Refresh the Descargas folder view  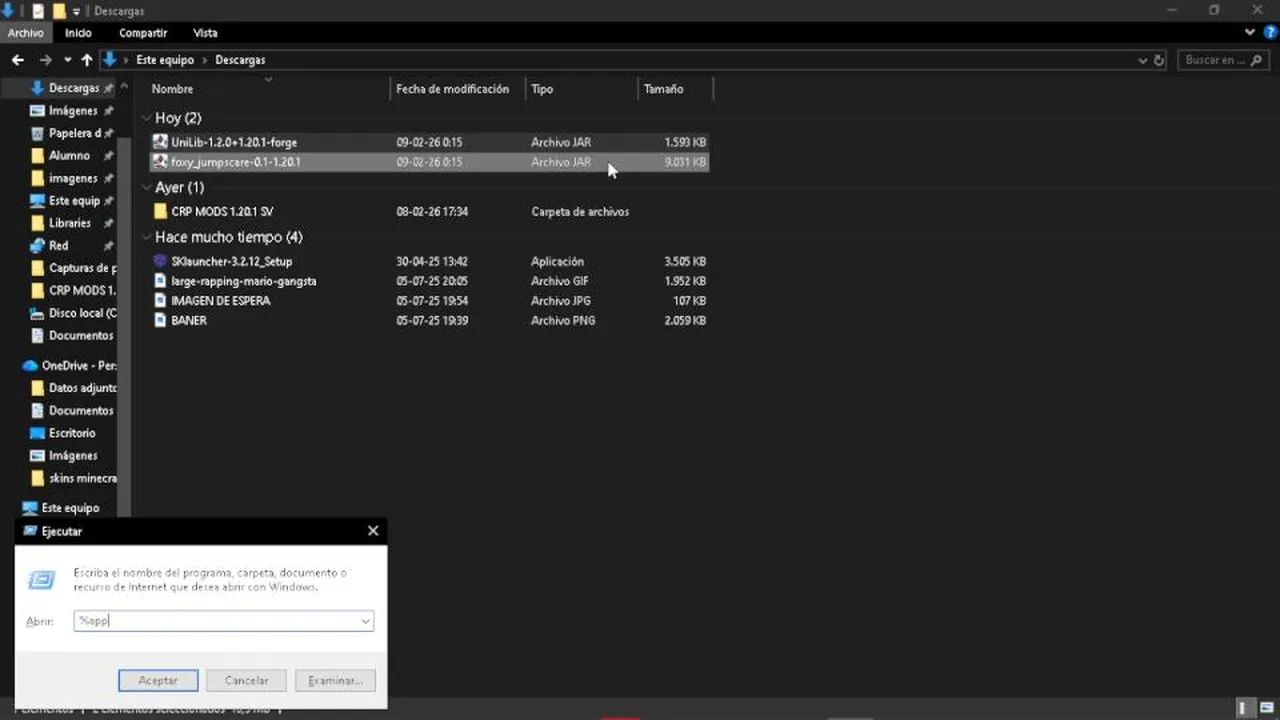pos(1159,60)
